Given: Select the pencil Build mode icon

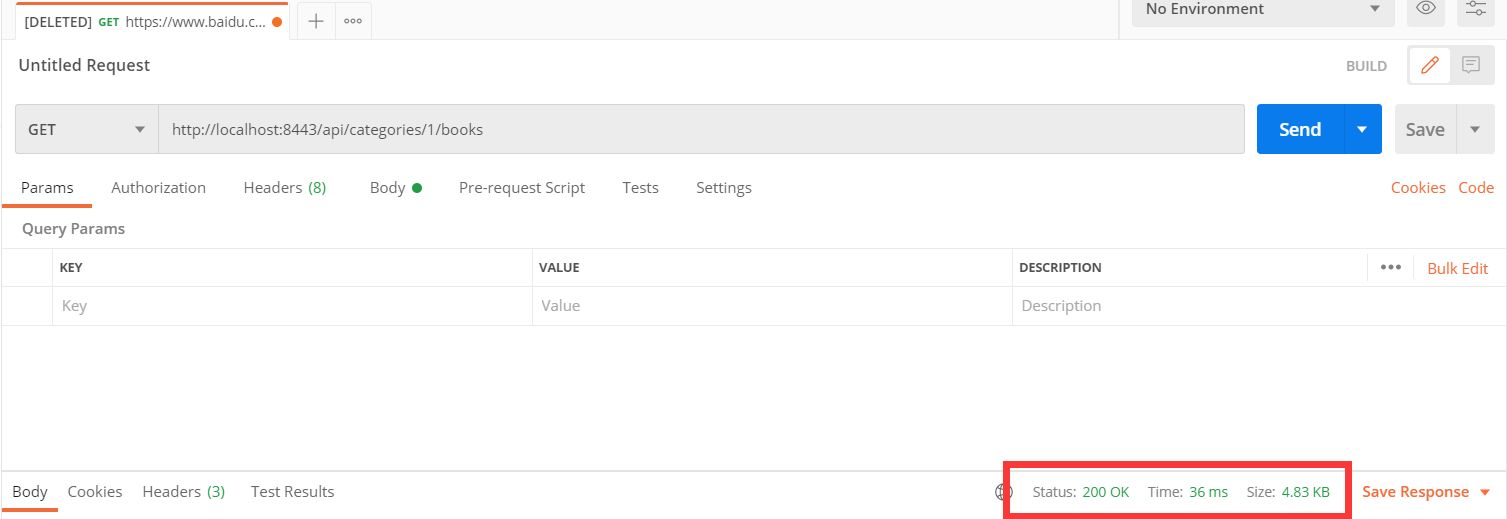Looking at the screenshot, I should point(1430,65).
